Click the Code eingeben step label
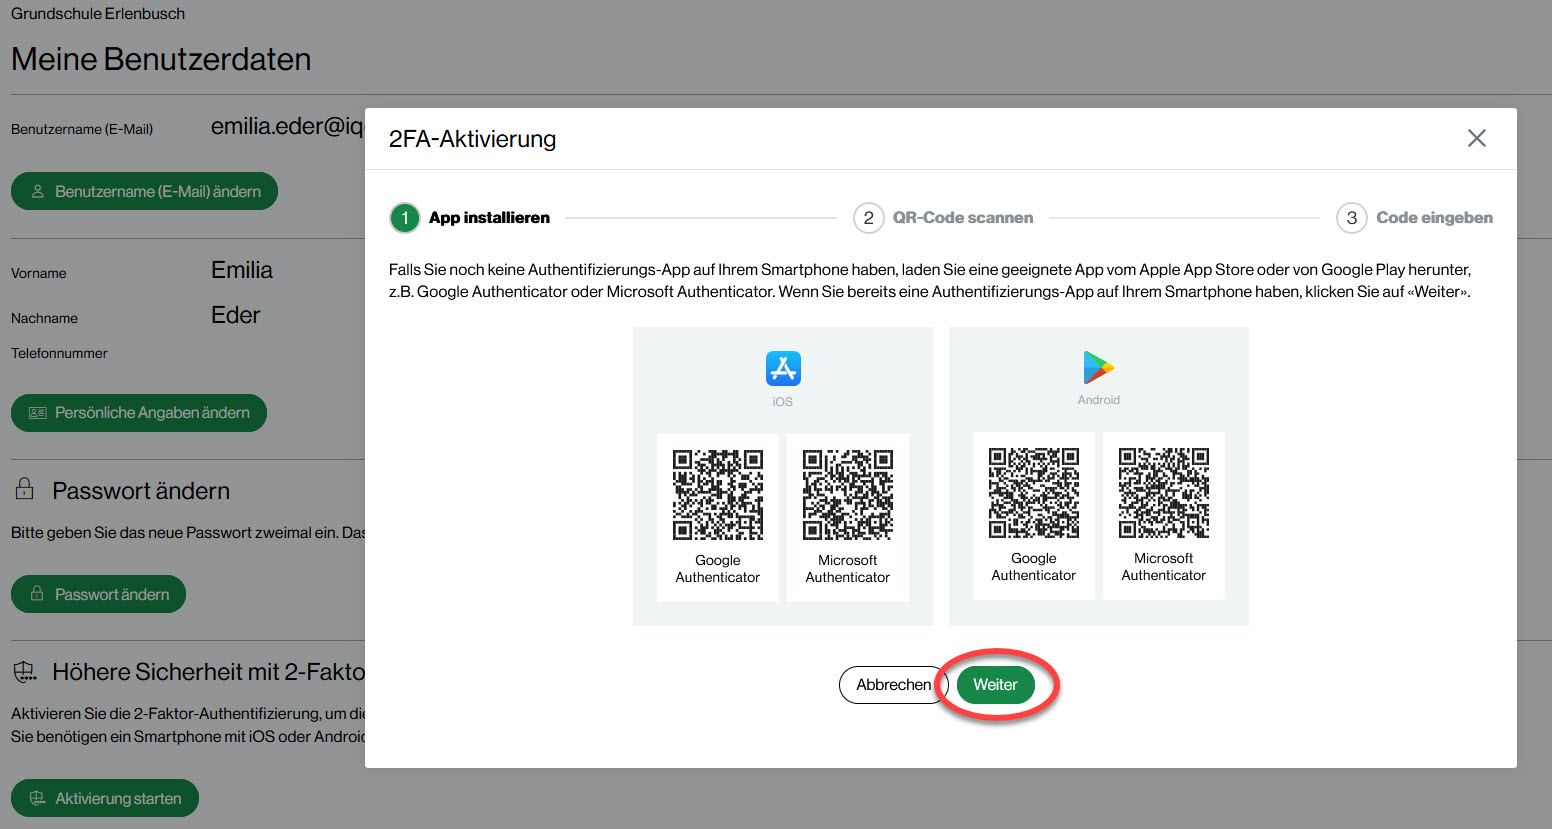This screenshot has width=1552, height=829. coord(1434,218)
